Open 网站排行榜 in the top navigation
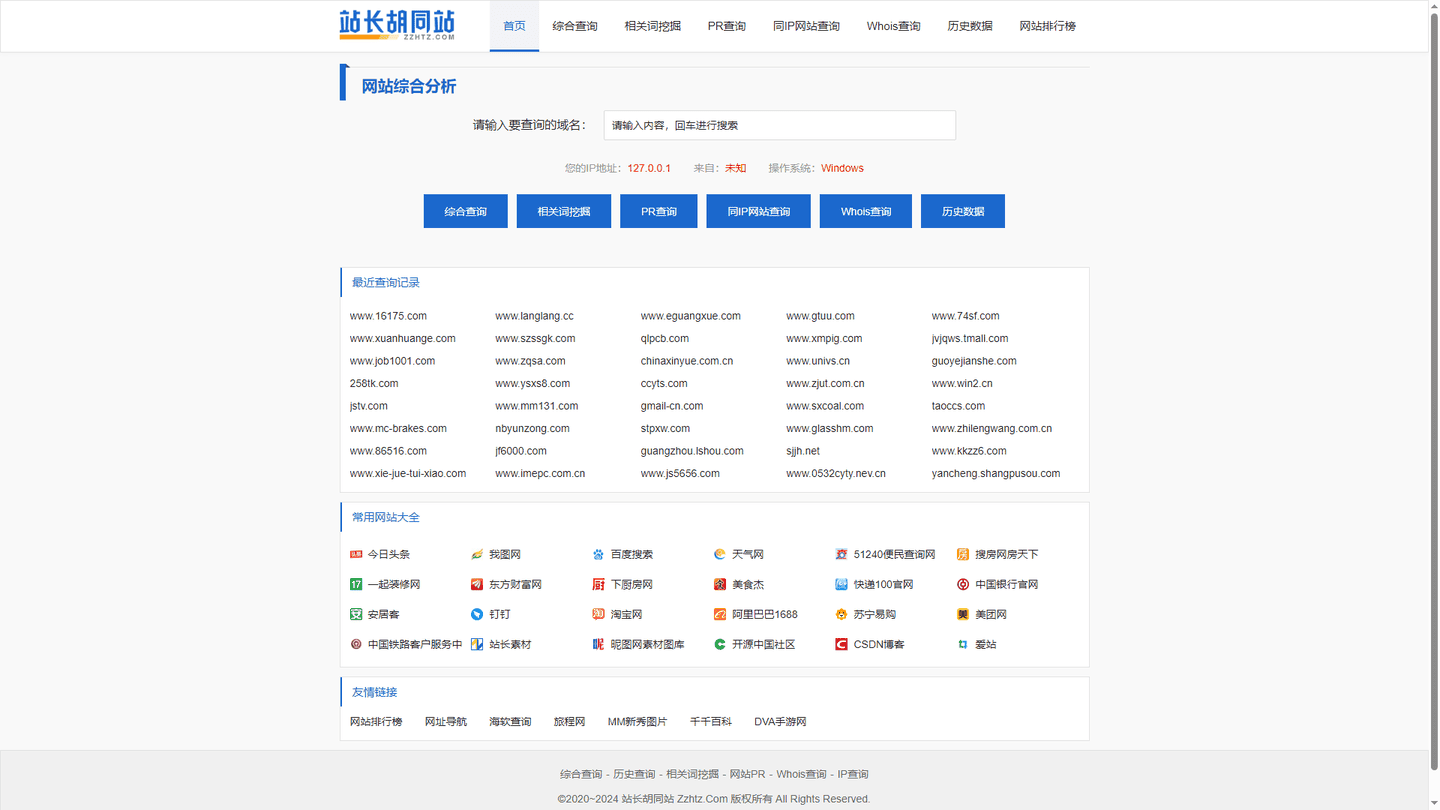 click(1048, 26)
